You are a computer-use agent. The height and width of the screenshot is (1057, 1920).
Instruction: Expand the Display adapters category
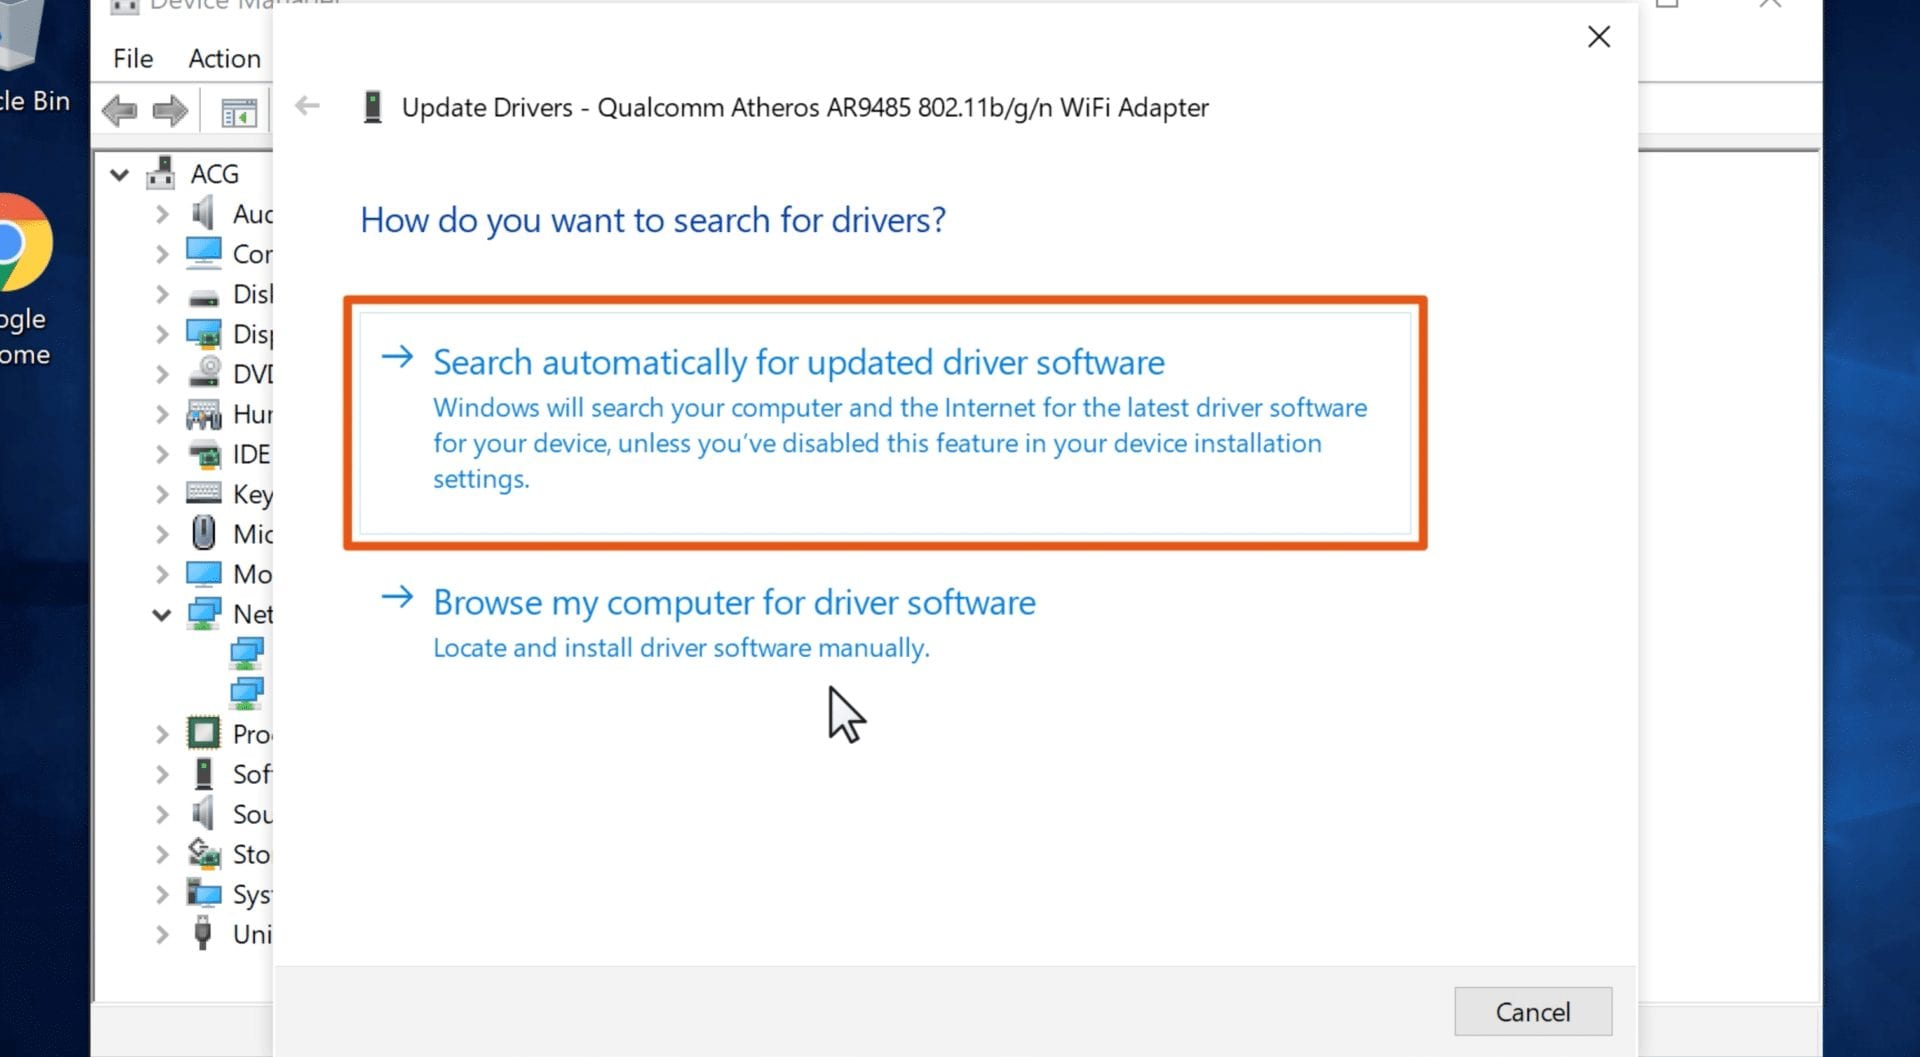point(162,334)
